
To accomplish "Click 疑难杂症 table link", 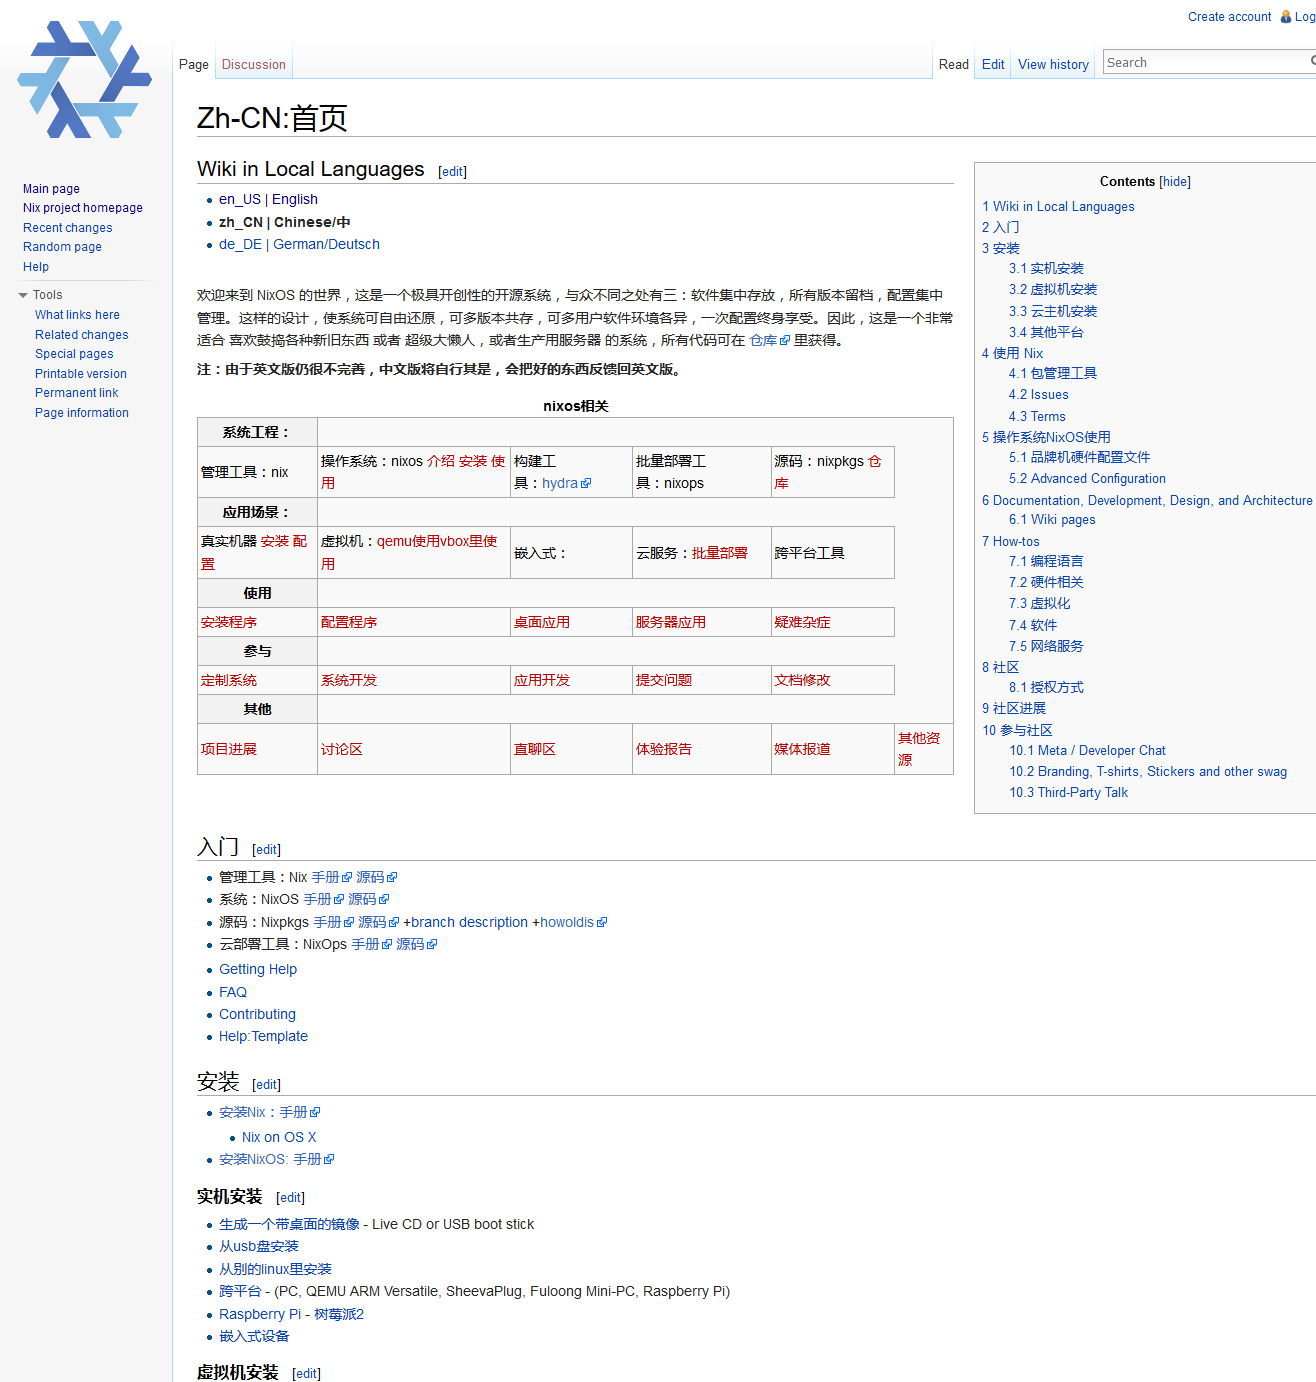I will pyautogui.click(x=802, y=622).
